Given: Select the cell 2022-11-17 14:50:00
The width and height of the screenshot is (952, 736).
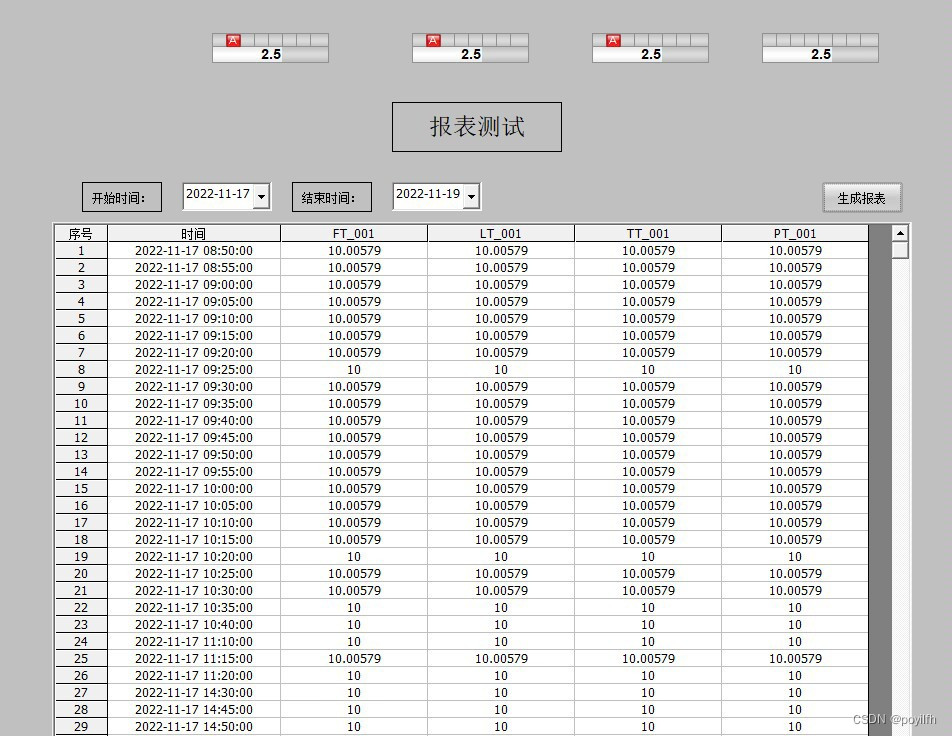Looking at the screenshot, I should [x=194, y=726].
